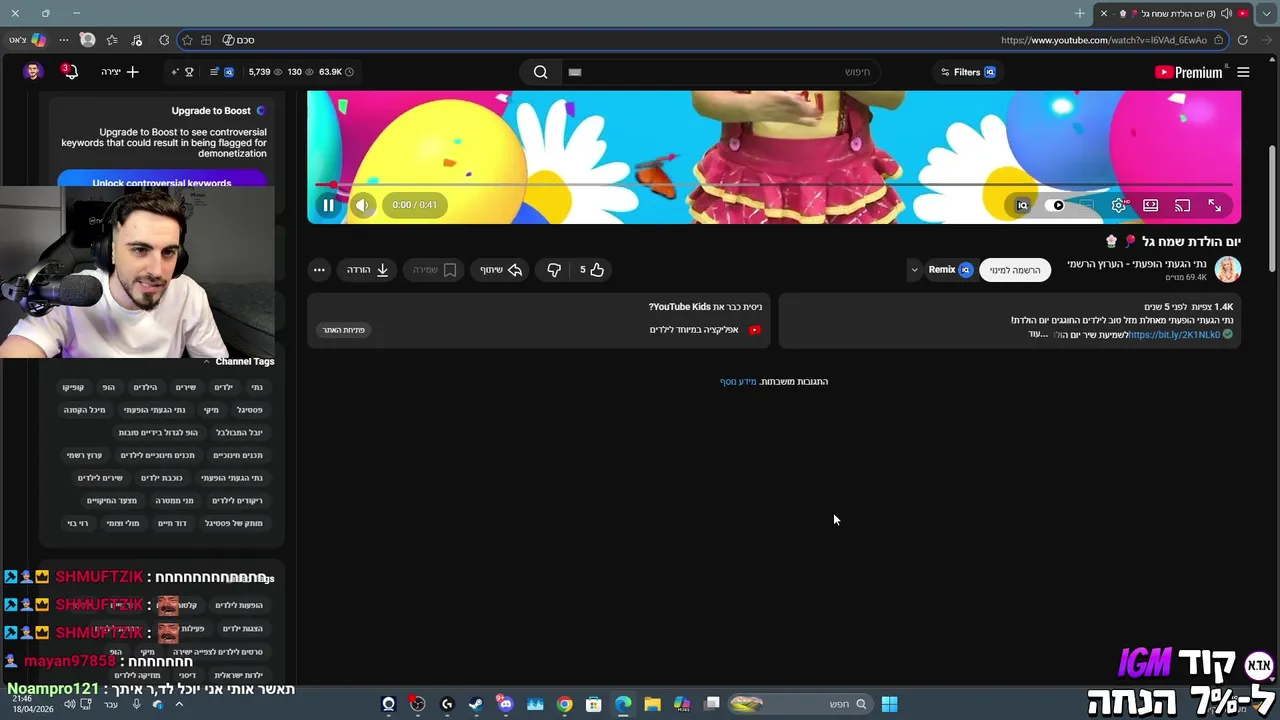Cast video to a device
1280x720 pixels.
pos(1183,205)
